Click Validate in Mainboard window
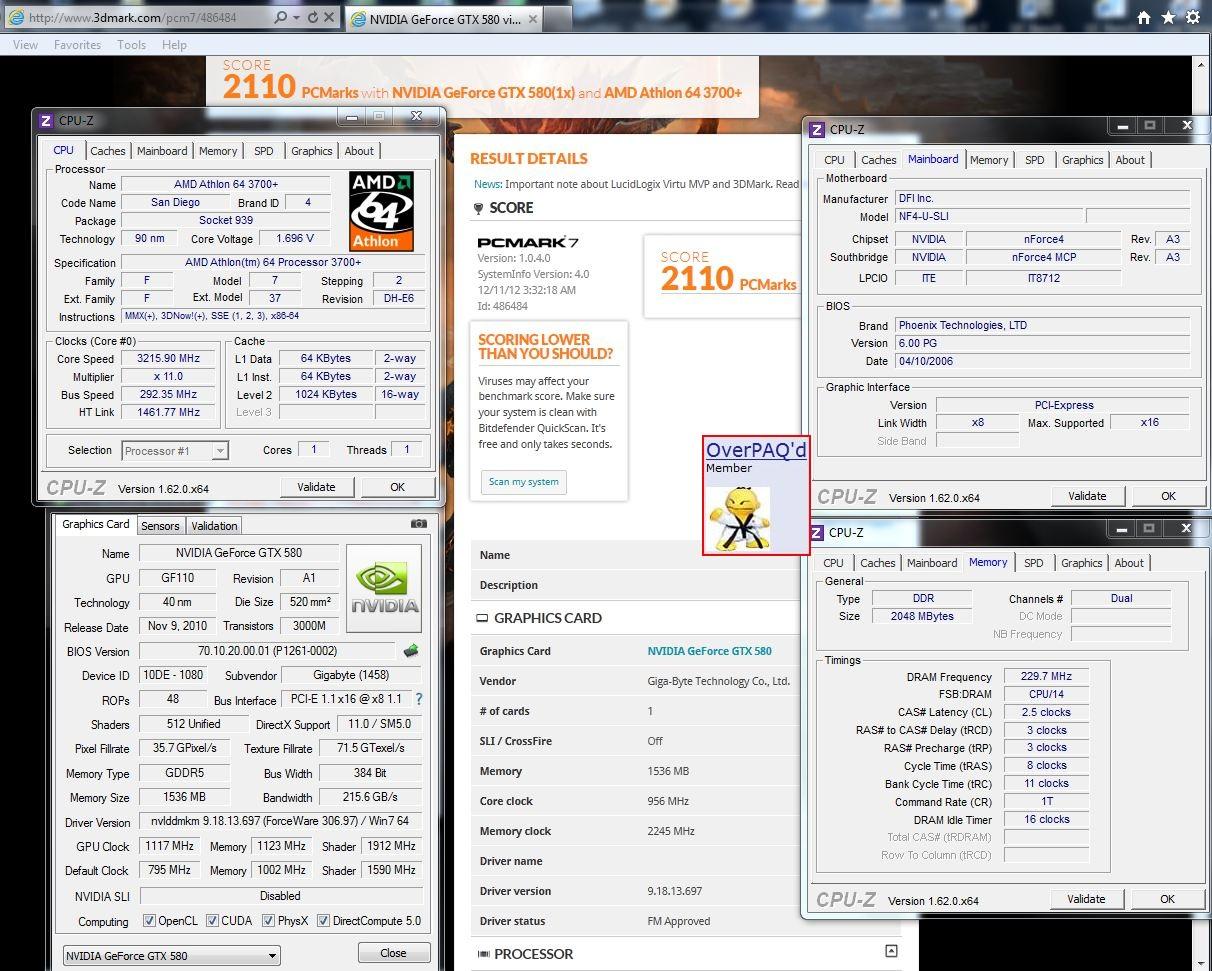The width and height of the screenshot is (1212, 971). pyautogui.click(x=1087, y=496)
